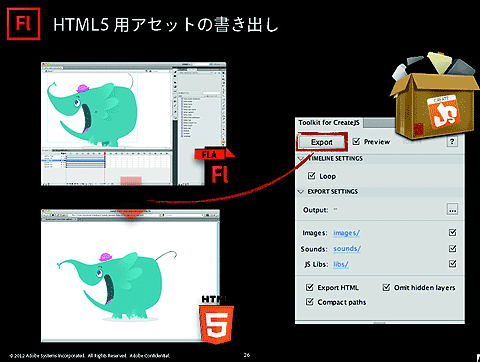The width and height of the screenshot is (480, 362).
Task: Toggle the Compact paths checkbox
Action: click(310, 302)
